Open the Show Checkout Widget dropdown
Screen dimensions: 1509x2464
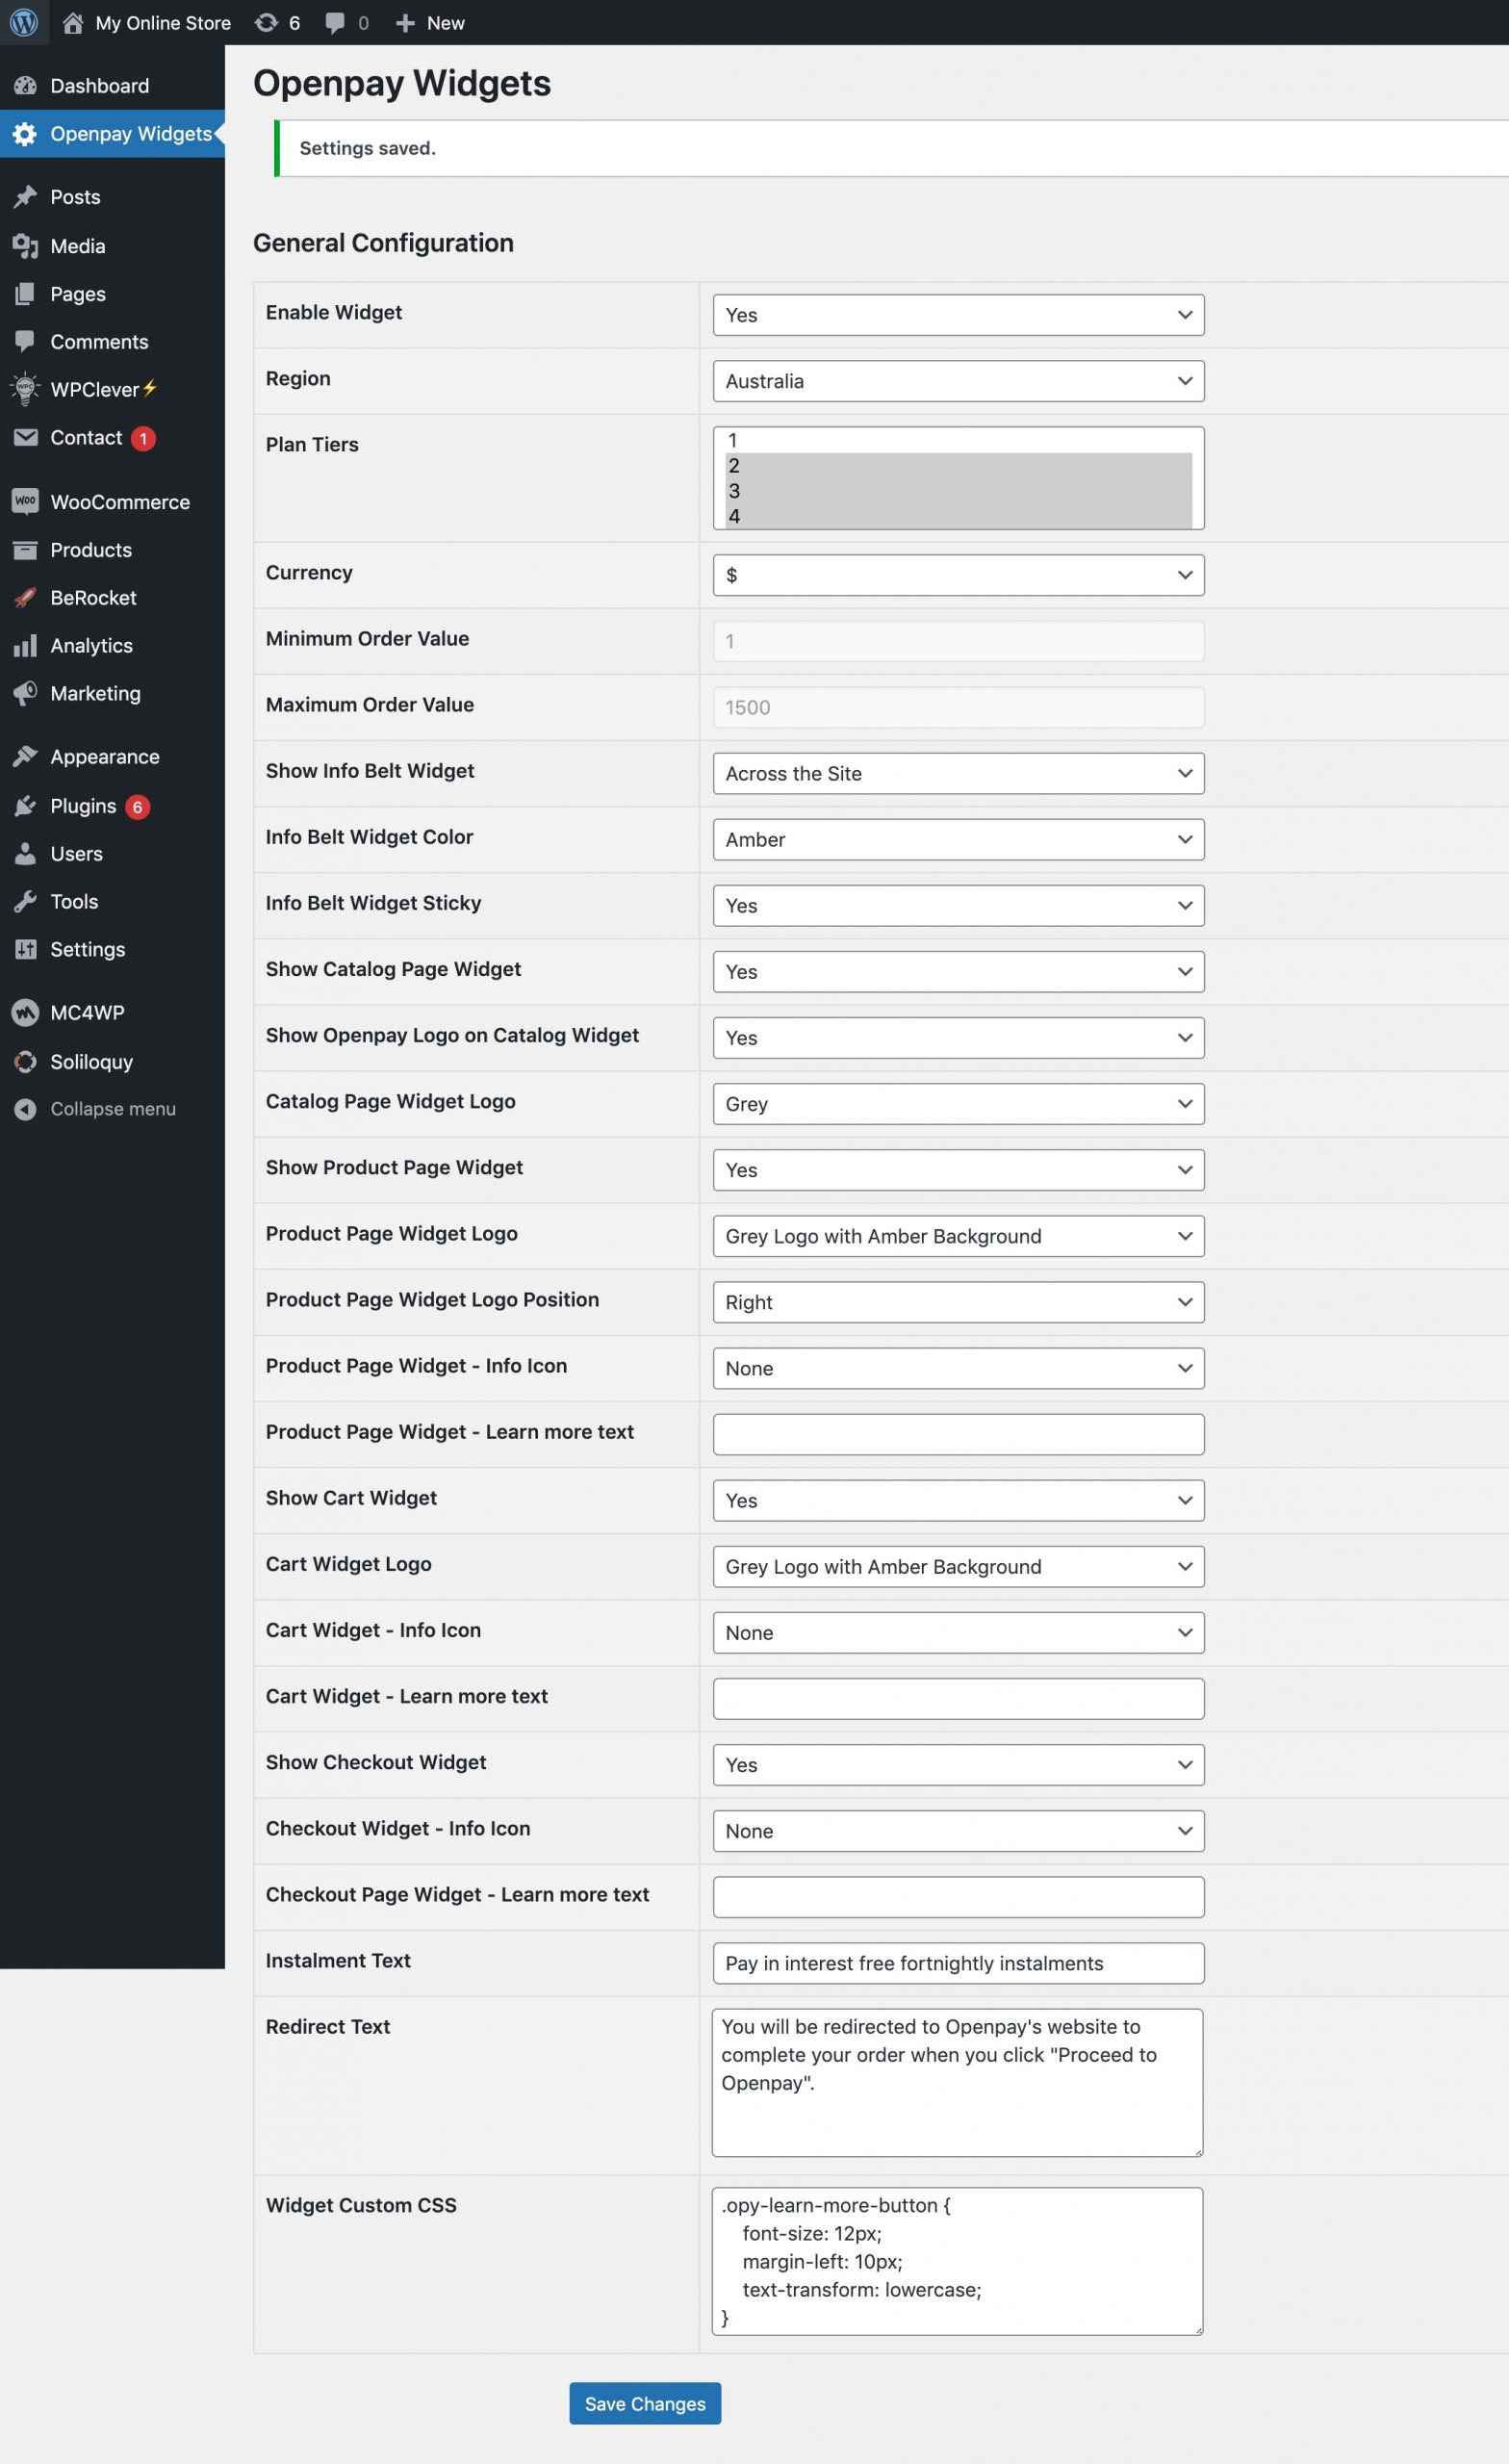[x=958, y=1765]
